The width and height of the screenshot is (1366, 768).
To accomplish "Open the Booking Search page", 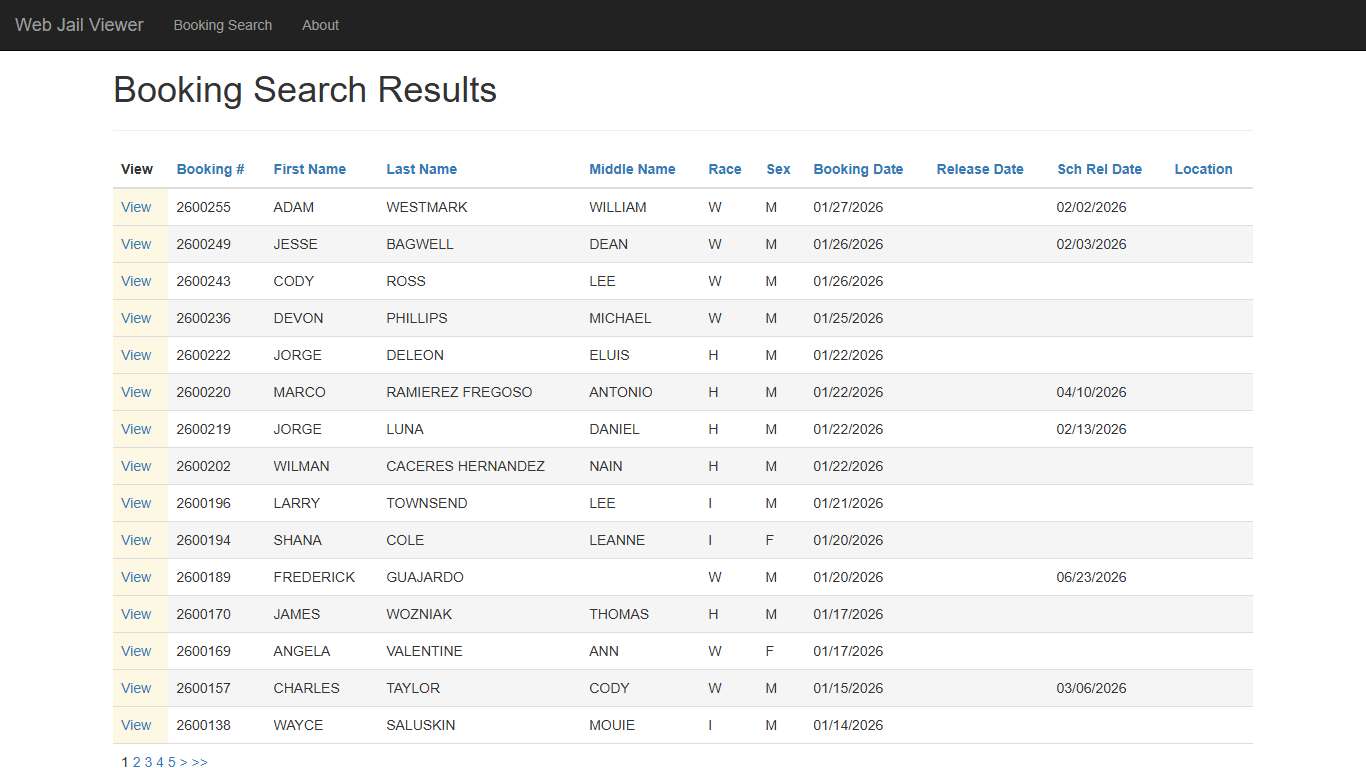I will point(222,25).
